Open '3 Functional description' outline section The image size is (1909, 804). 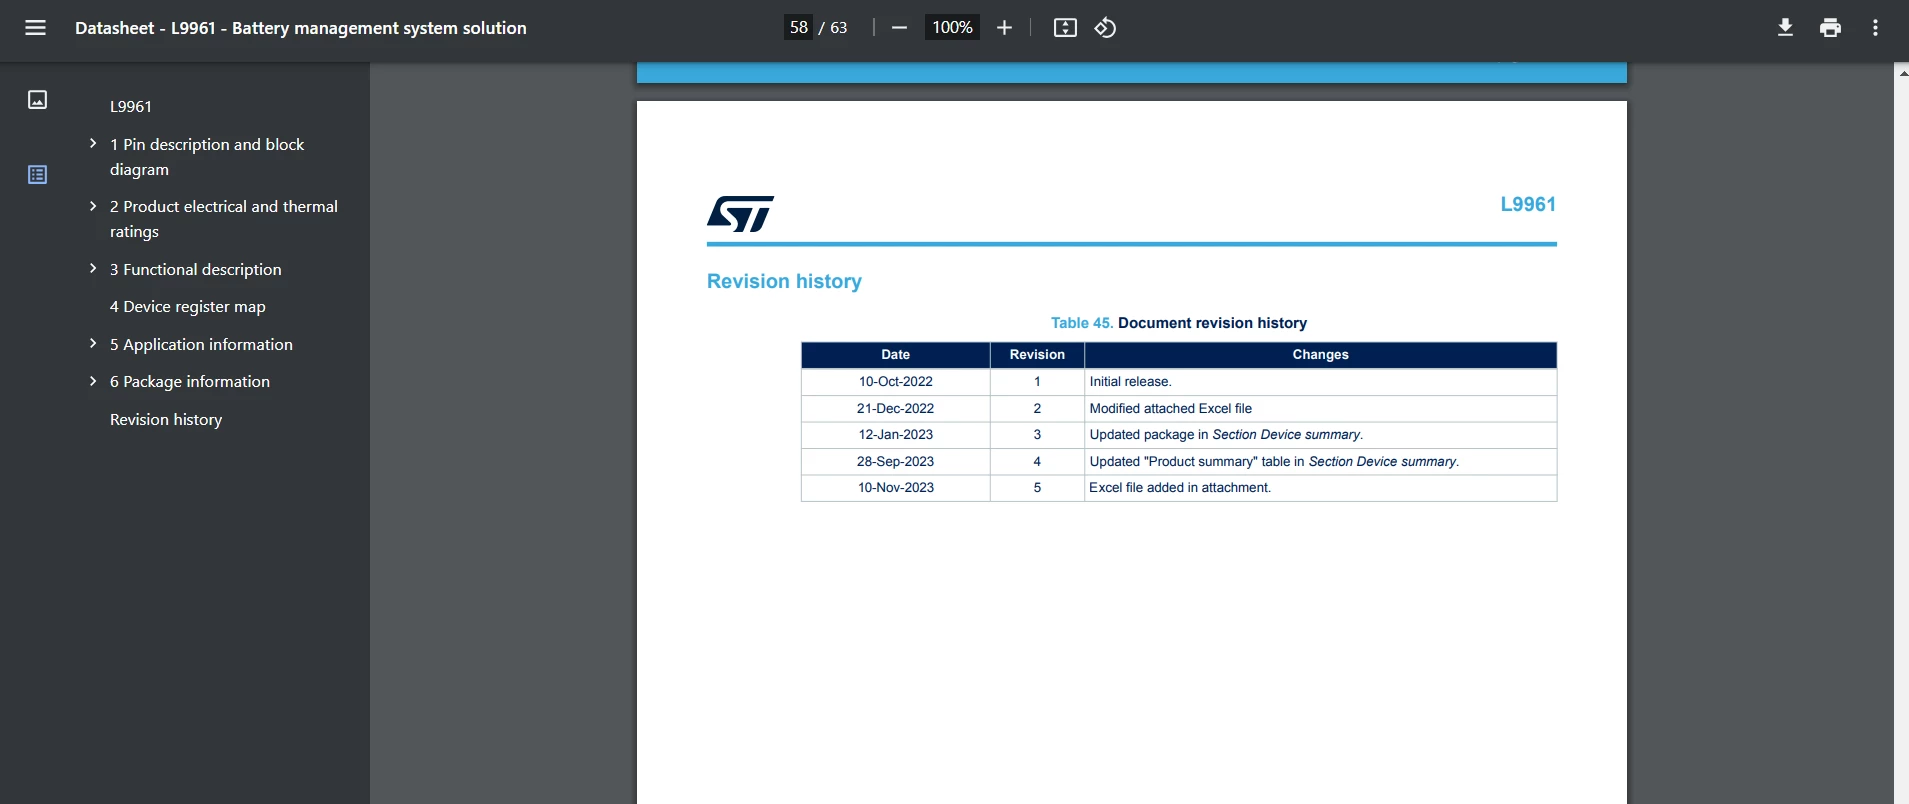(196, 270)
